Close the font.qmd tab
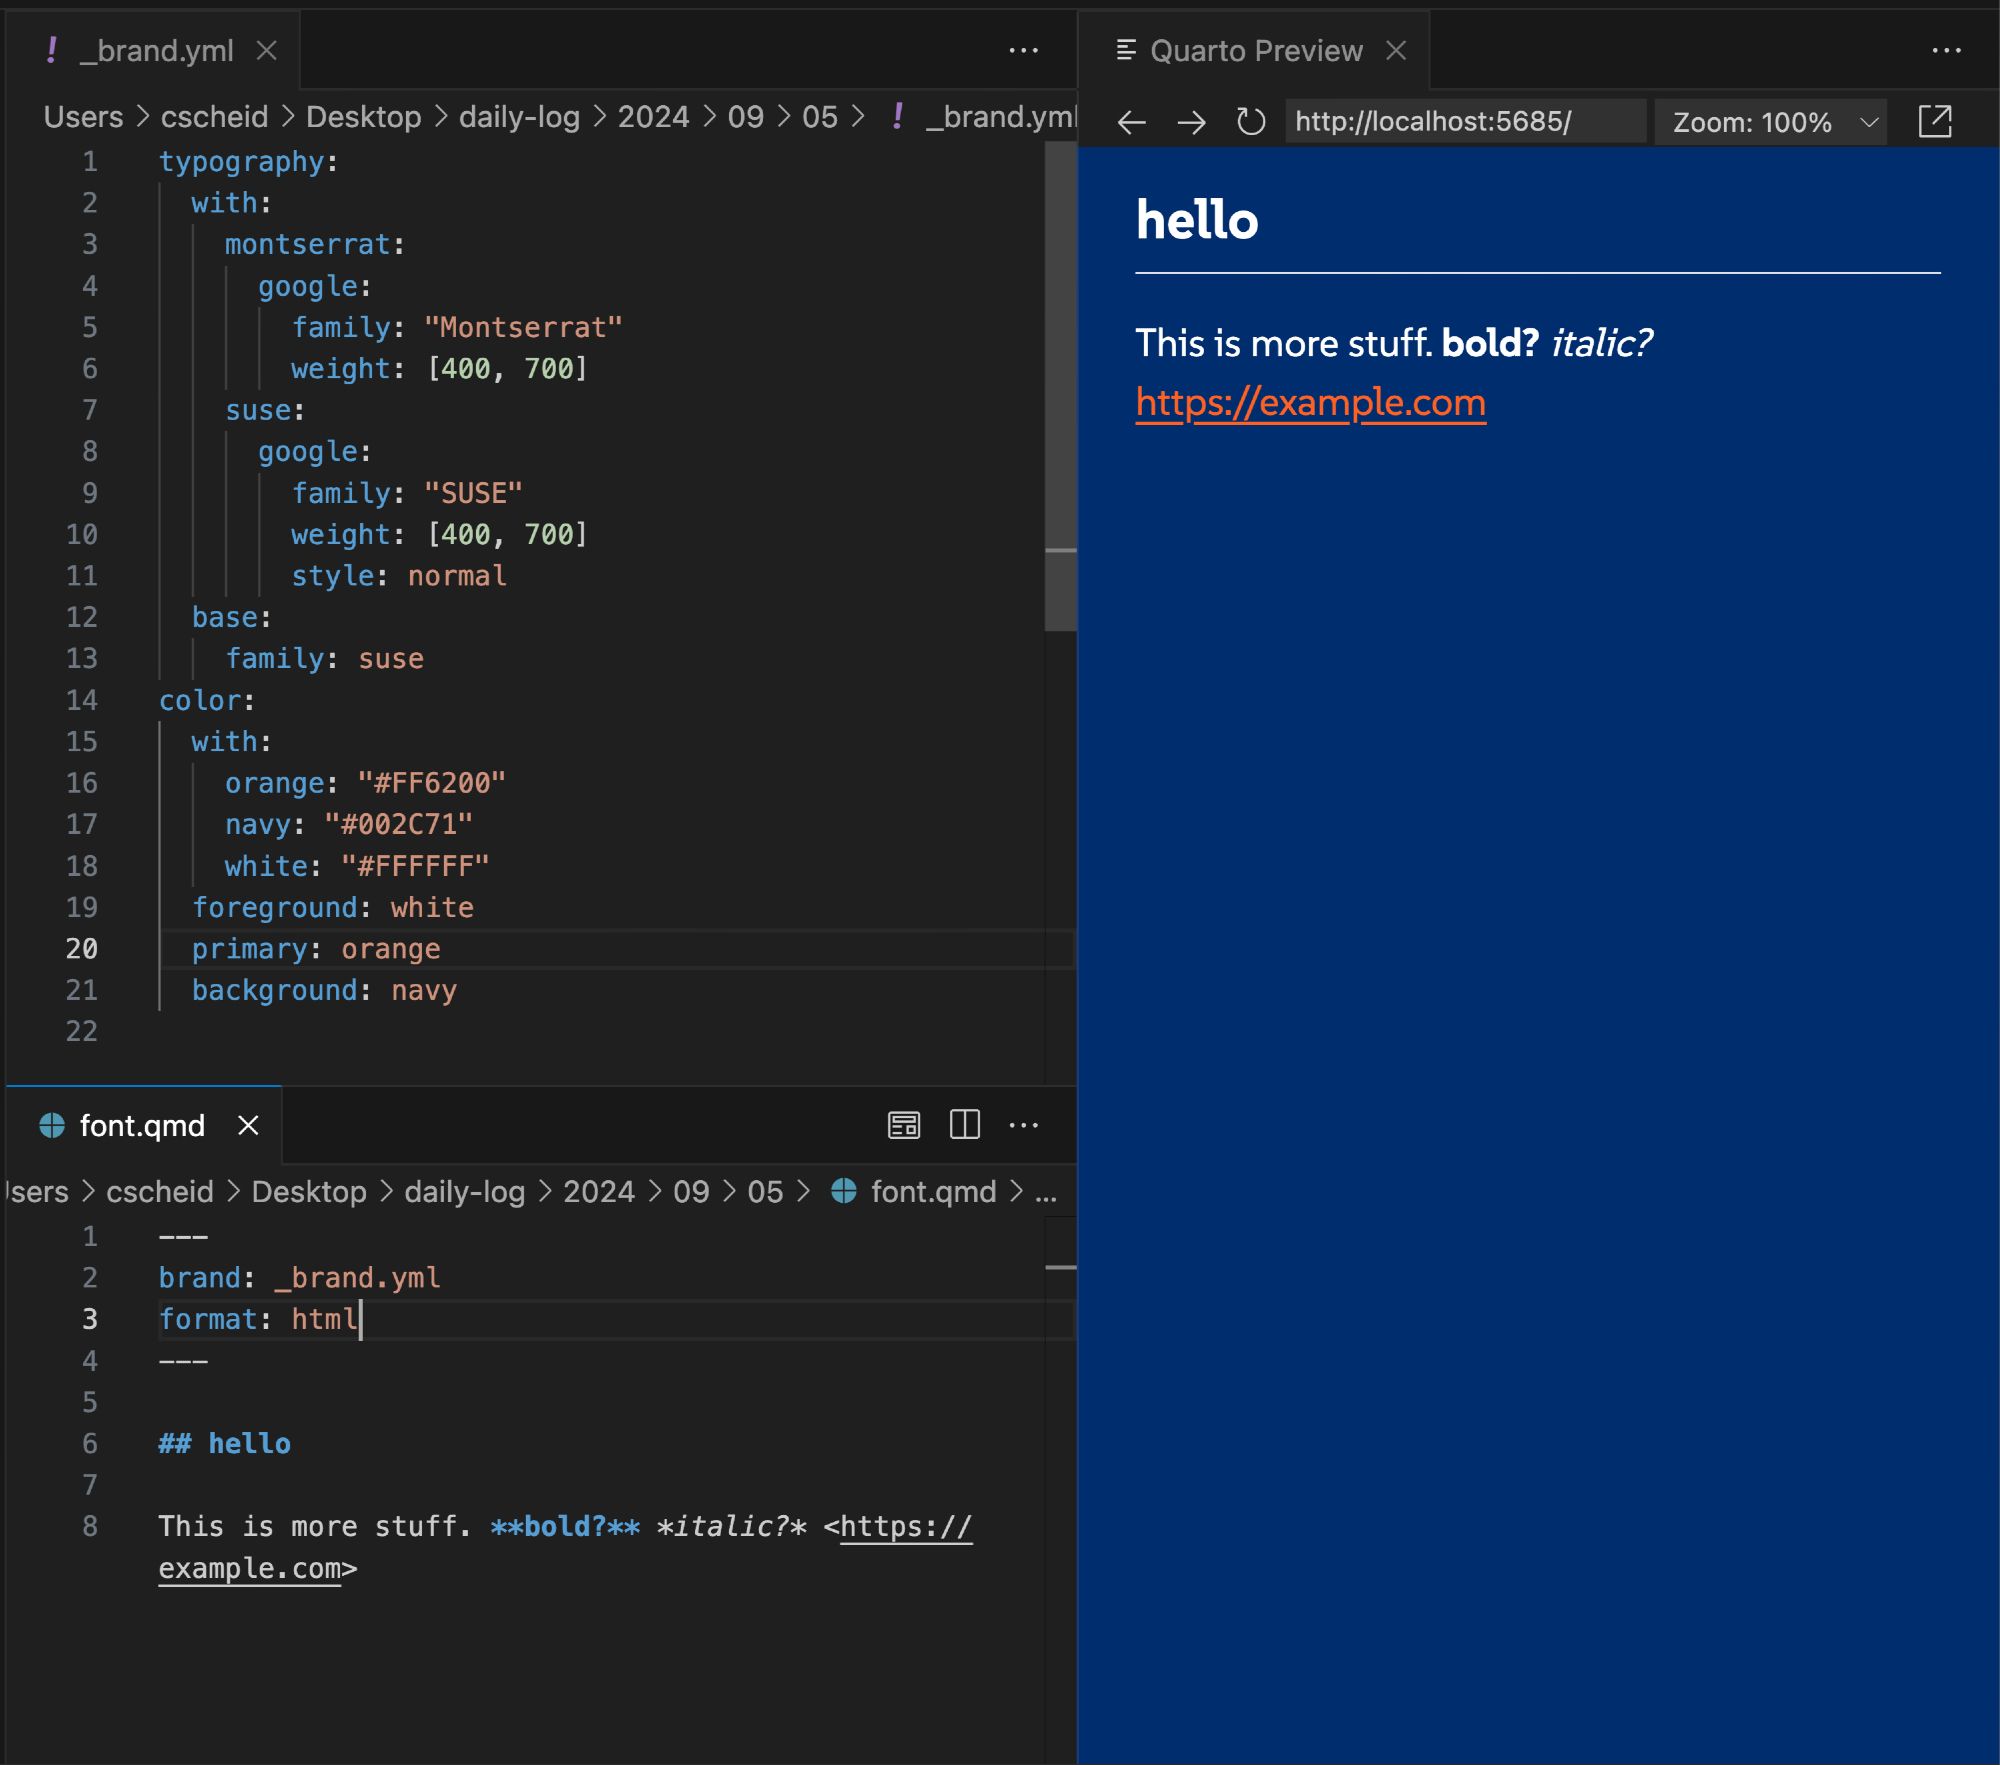This screenshot has height=1765, width=2000. coord(248,1125)
